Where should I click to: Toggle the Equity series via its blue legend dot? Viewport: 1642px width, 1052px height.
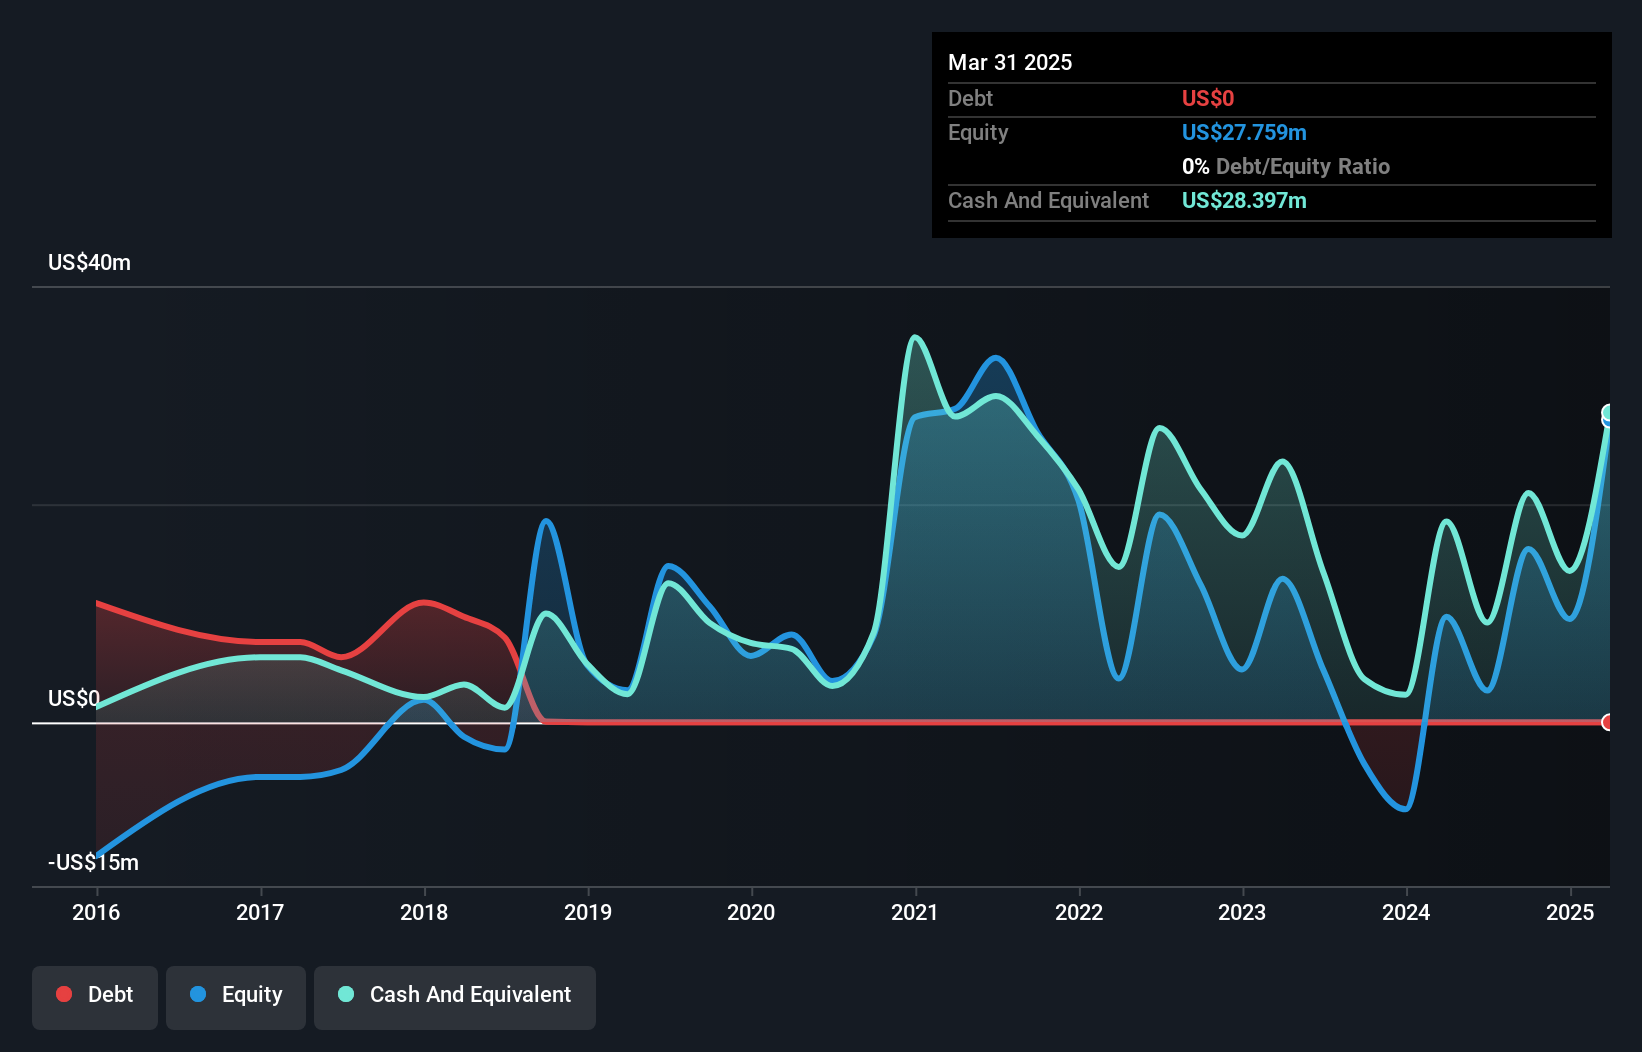click(198, 994)
